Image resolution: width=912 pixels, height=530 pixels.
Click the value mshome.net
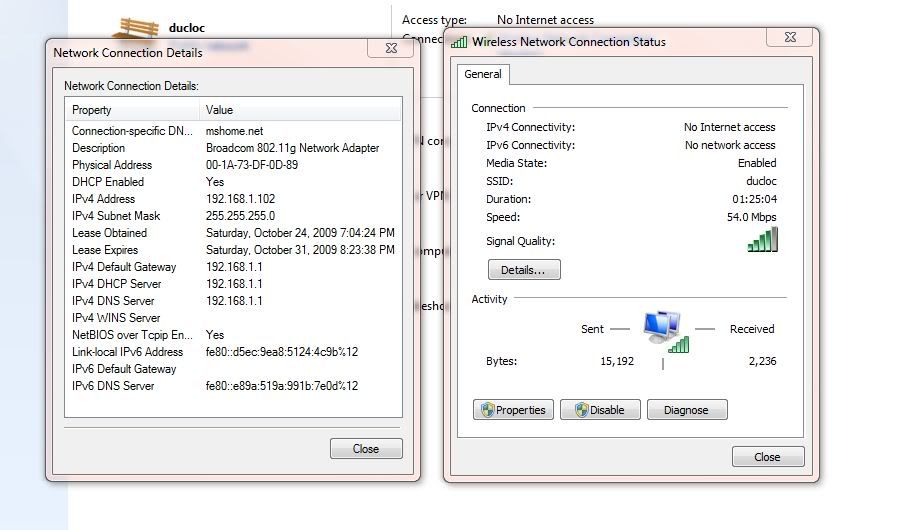tap(234, 131)
